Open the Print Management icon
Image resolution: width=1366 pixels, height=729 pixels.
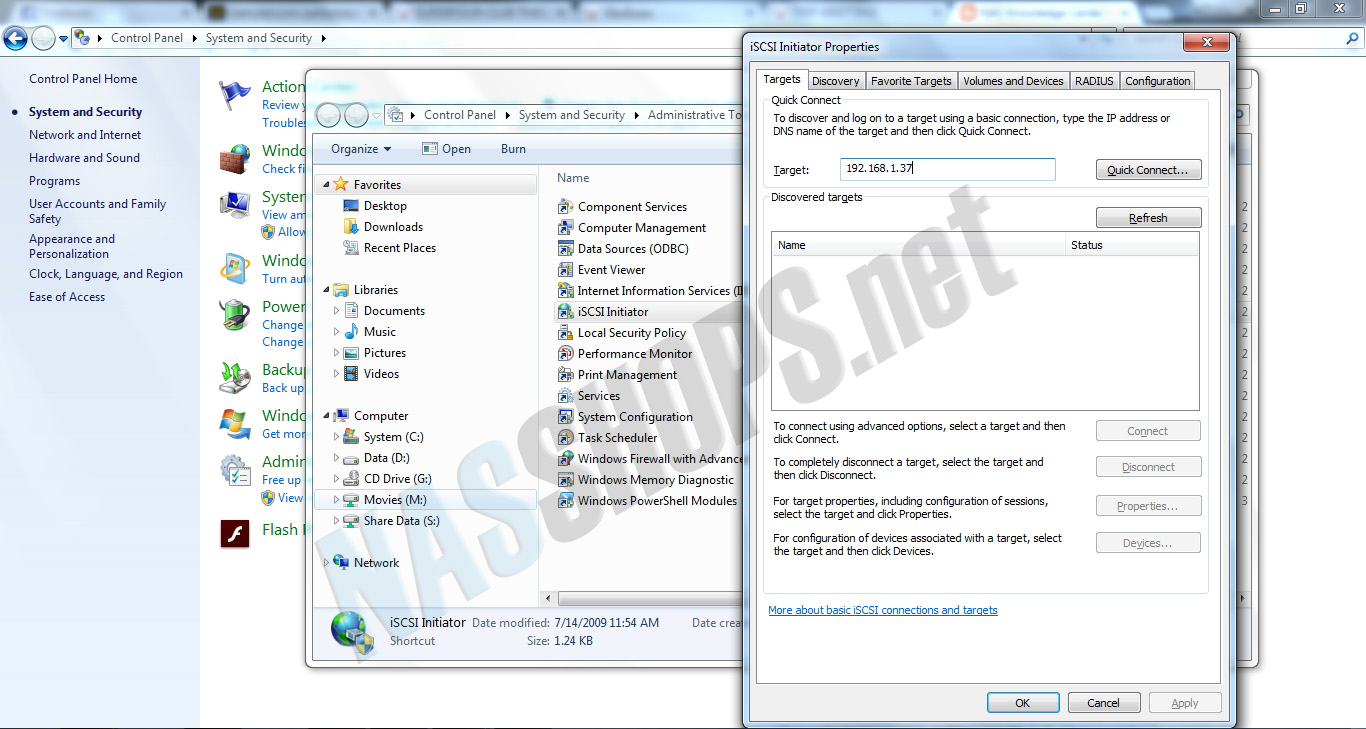(x=567, y=375)
